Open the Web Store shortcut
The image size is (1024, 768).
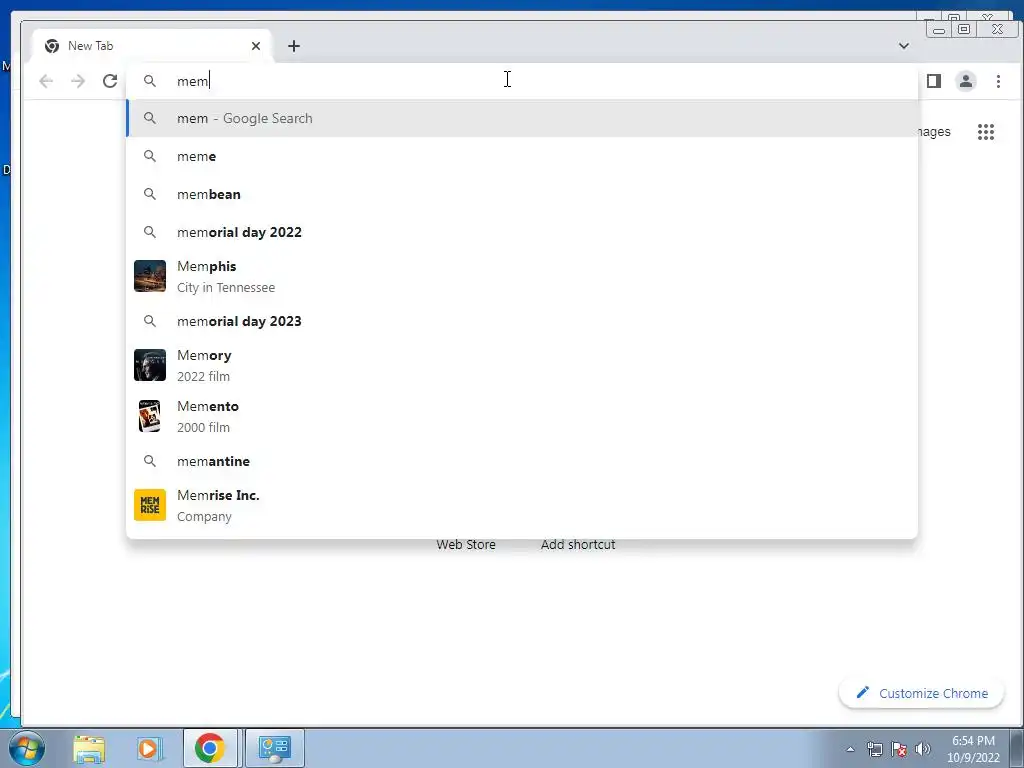(x=466, y=545)
